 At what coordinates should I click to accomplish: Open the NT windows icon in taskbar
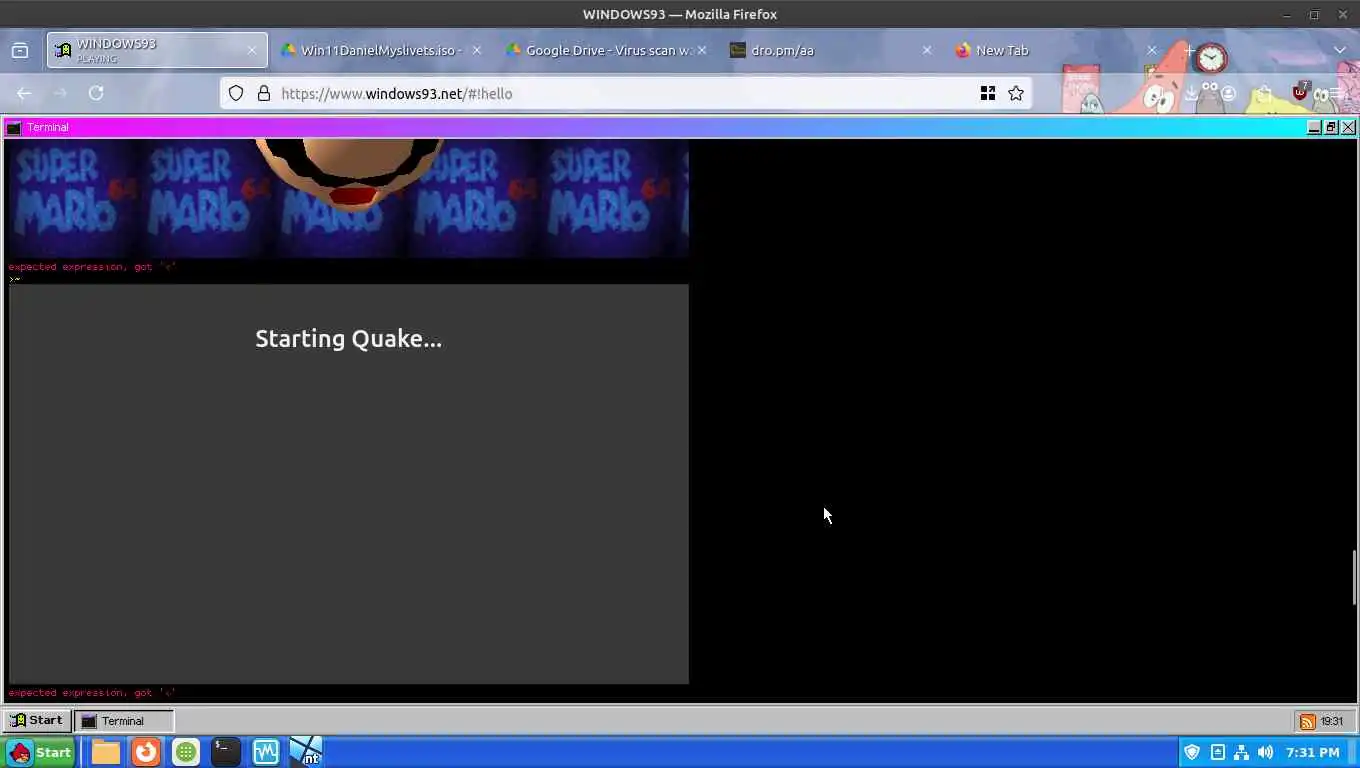[306, 752]
